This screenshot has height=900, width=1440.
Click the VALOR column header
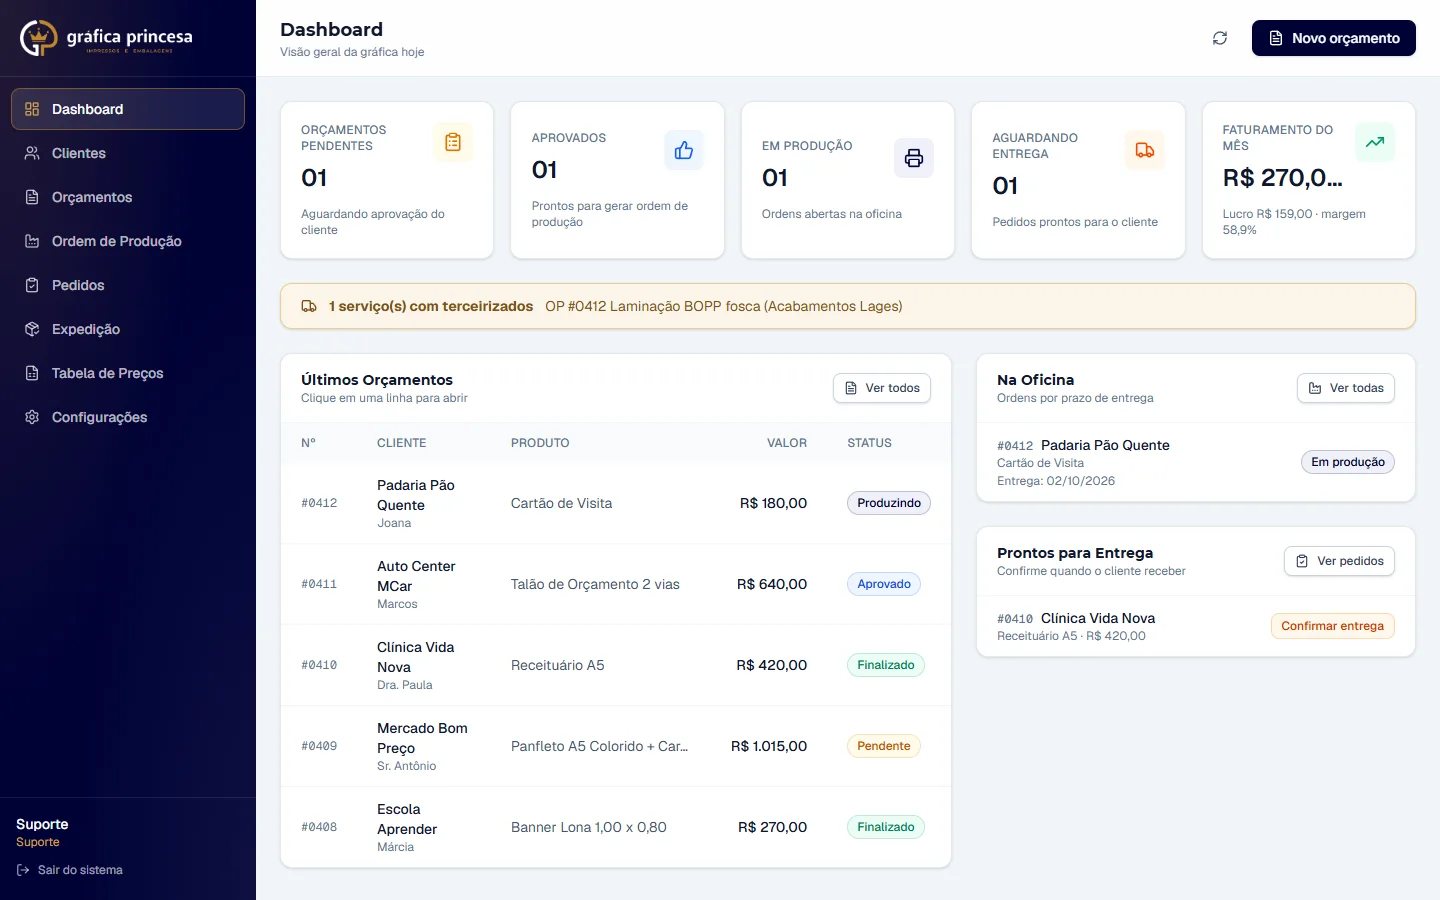coord(787,443)
